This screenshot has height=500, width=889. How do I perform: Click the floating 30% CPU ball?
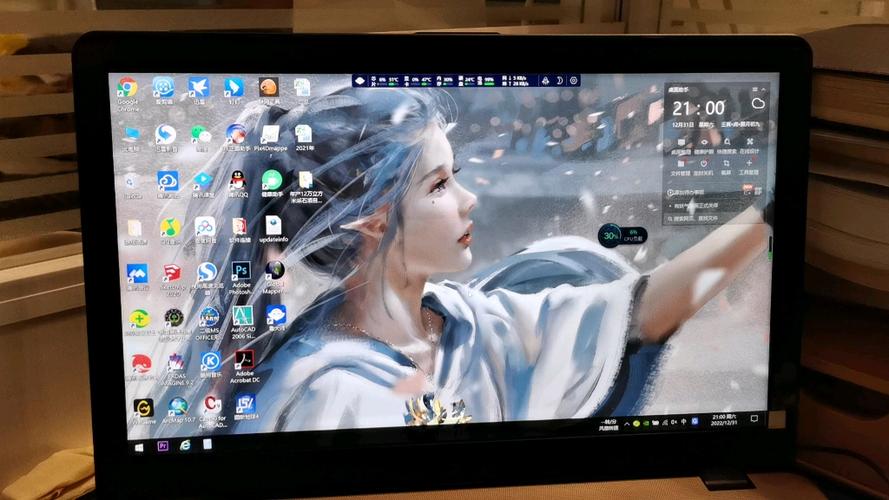click(x=610, y=235)
